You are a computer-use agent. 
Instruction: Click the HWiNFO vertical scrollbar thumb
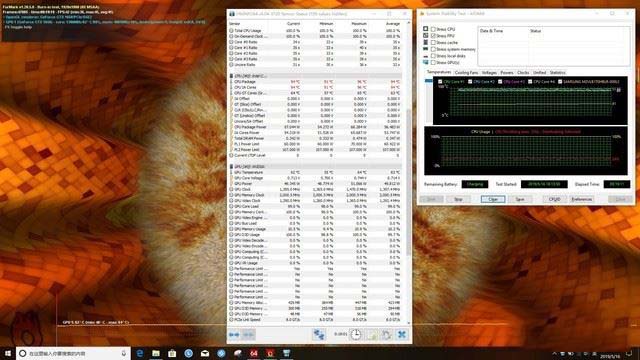(x=409, y=182)
